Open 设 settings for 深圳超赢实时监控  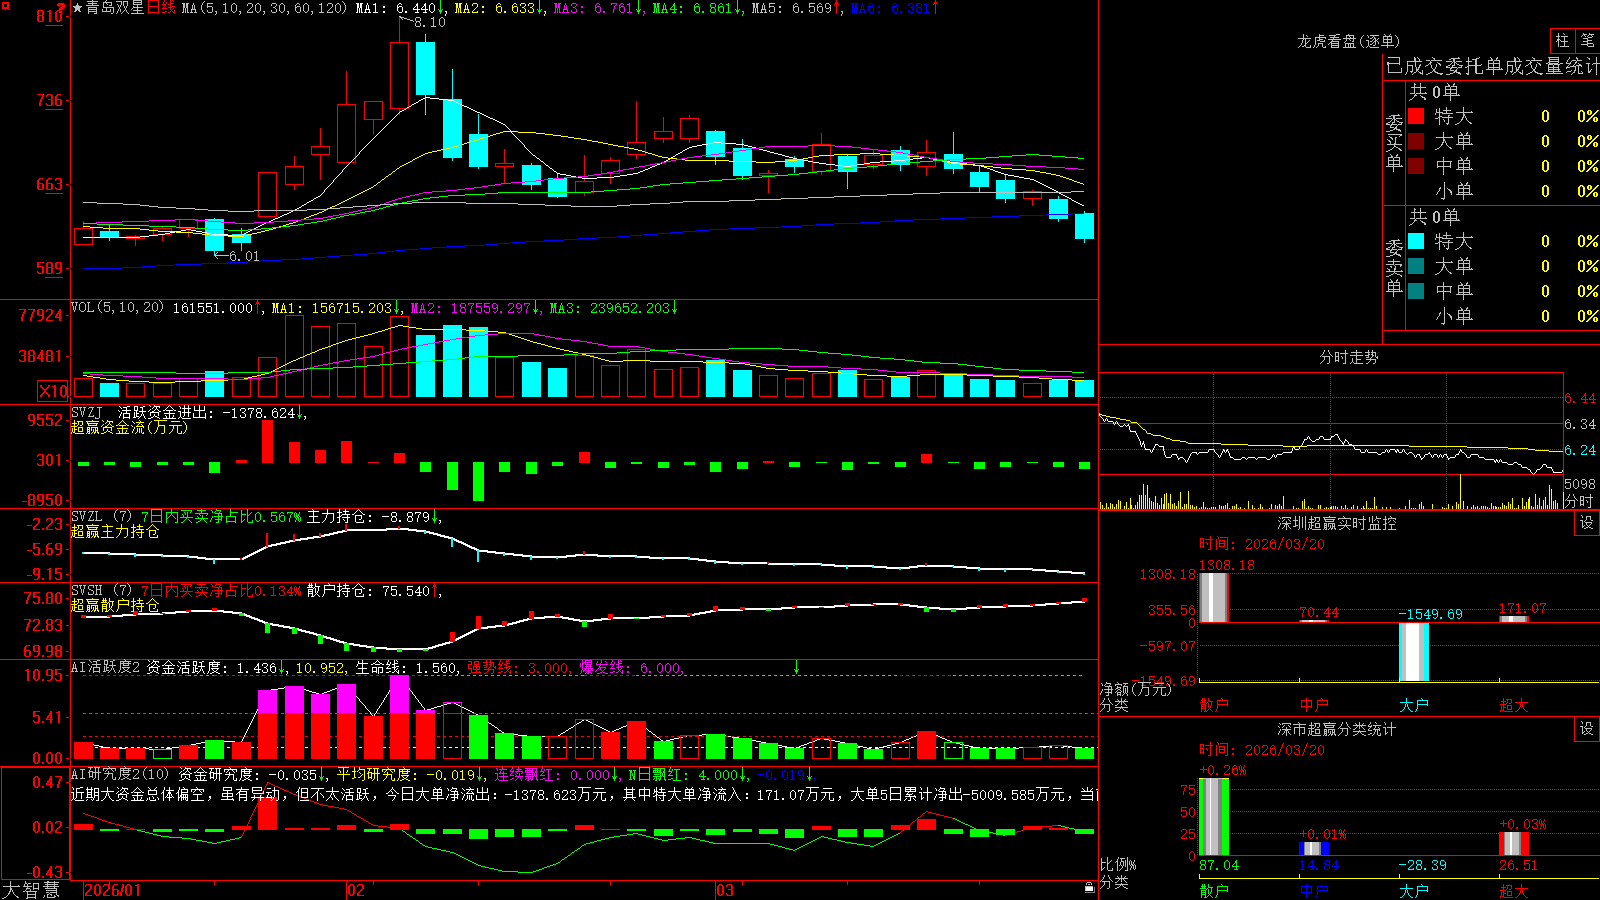tap(1587, 523)
